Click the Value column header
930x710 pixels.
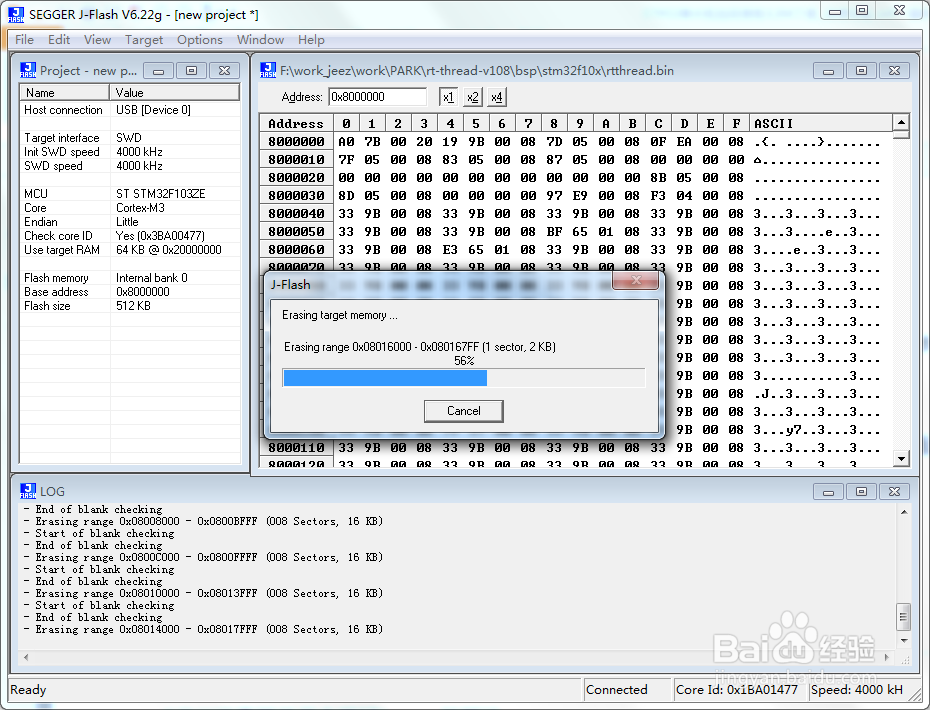click(x=175, y=93)
